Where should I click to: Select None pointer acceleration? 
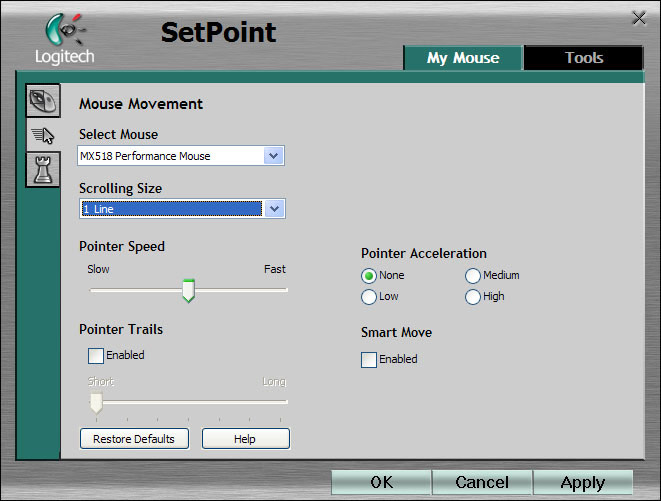point(369,276)
